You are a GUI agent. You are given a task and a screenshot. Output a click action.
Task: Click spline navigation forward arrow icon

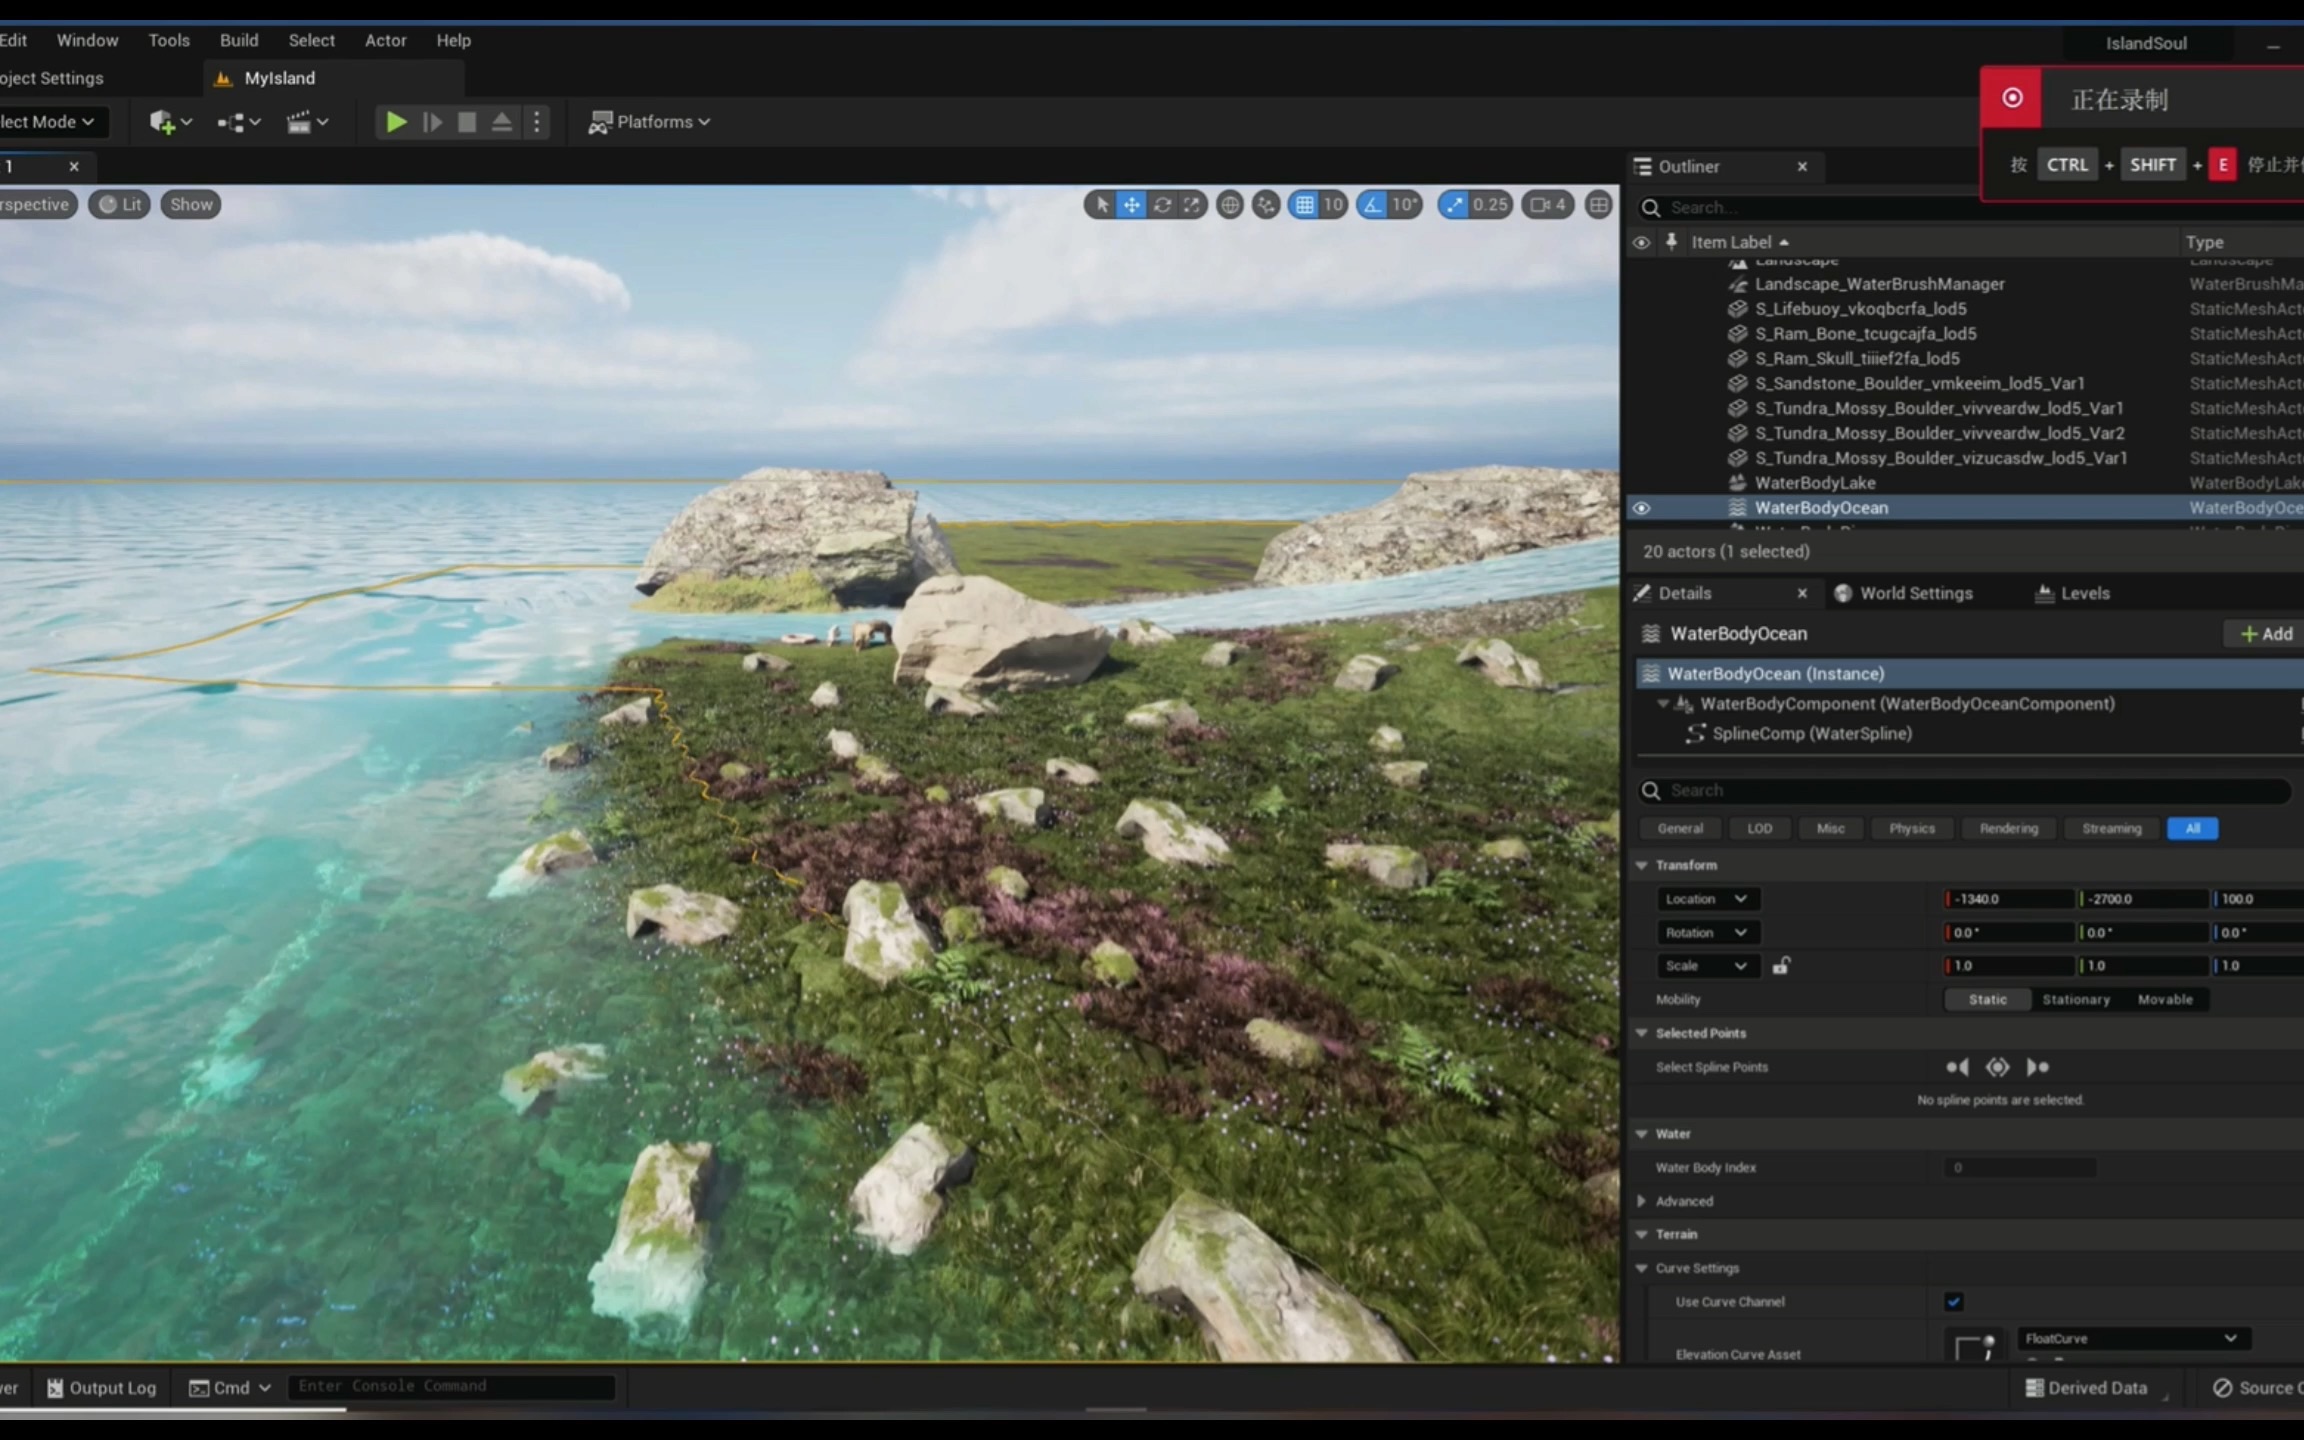[2037, 1065]
